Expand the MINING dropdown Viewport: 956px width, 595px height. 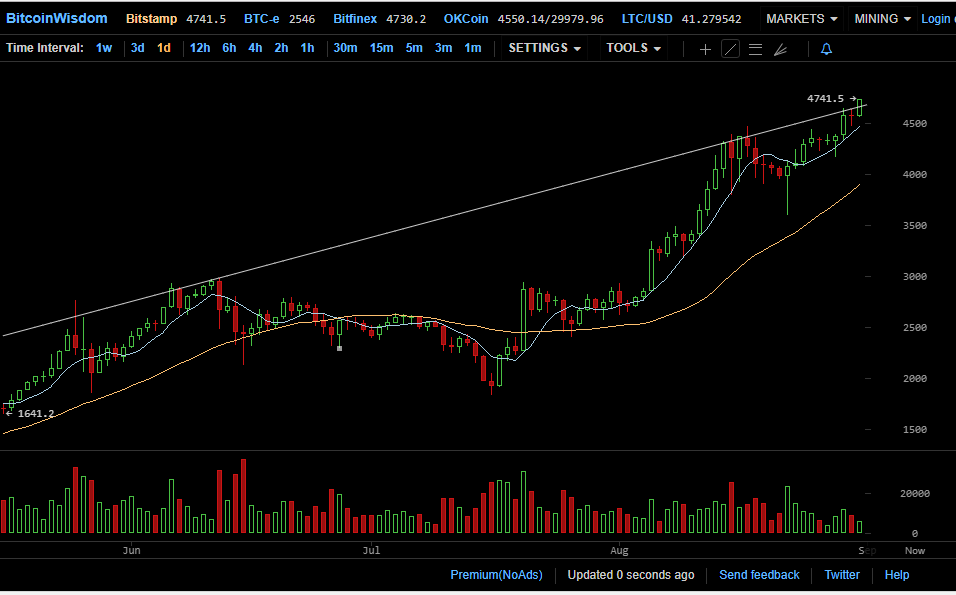click(x=882, y=19)
